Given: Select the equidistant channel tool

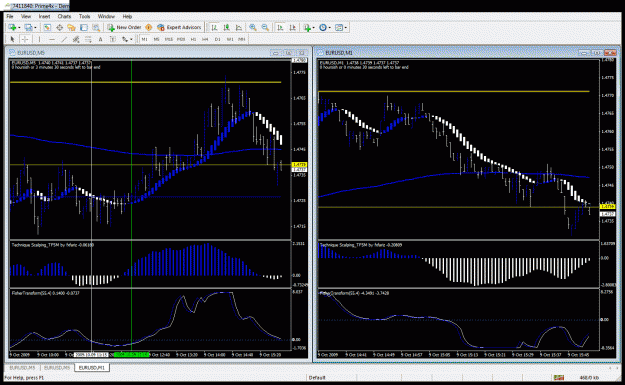Looking at the screenshot, I should [x=76, y=39].
